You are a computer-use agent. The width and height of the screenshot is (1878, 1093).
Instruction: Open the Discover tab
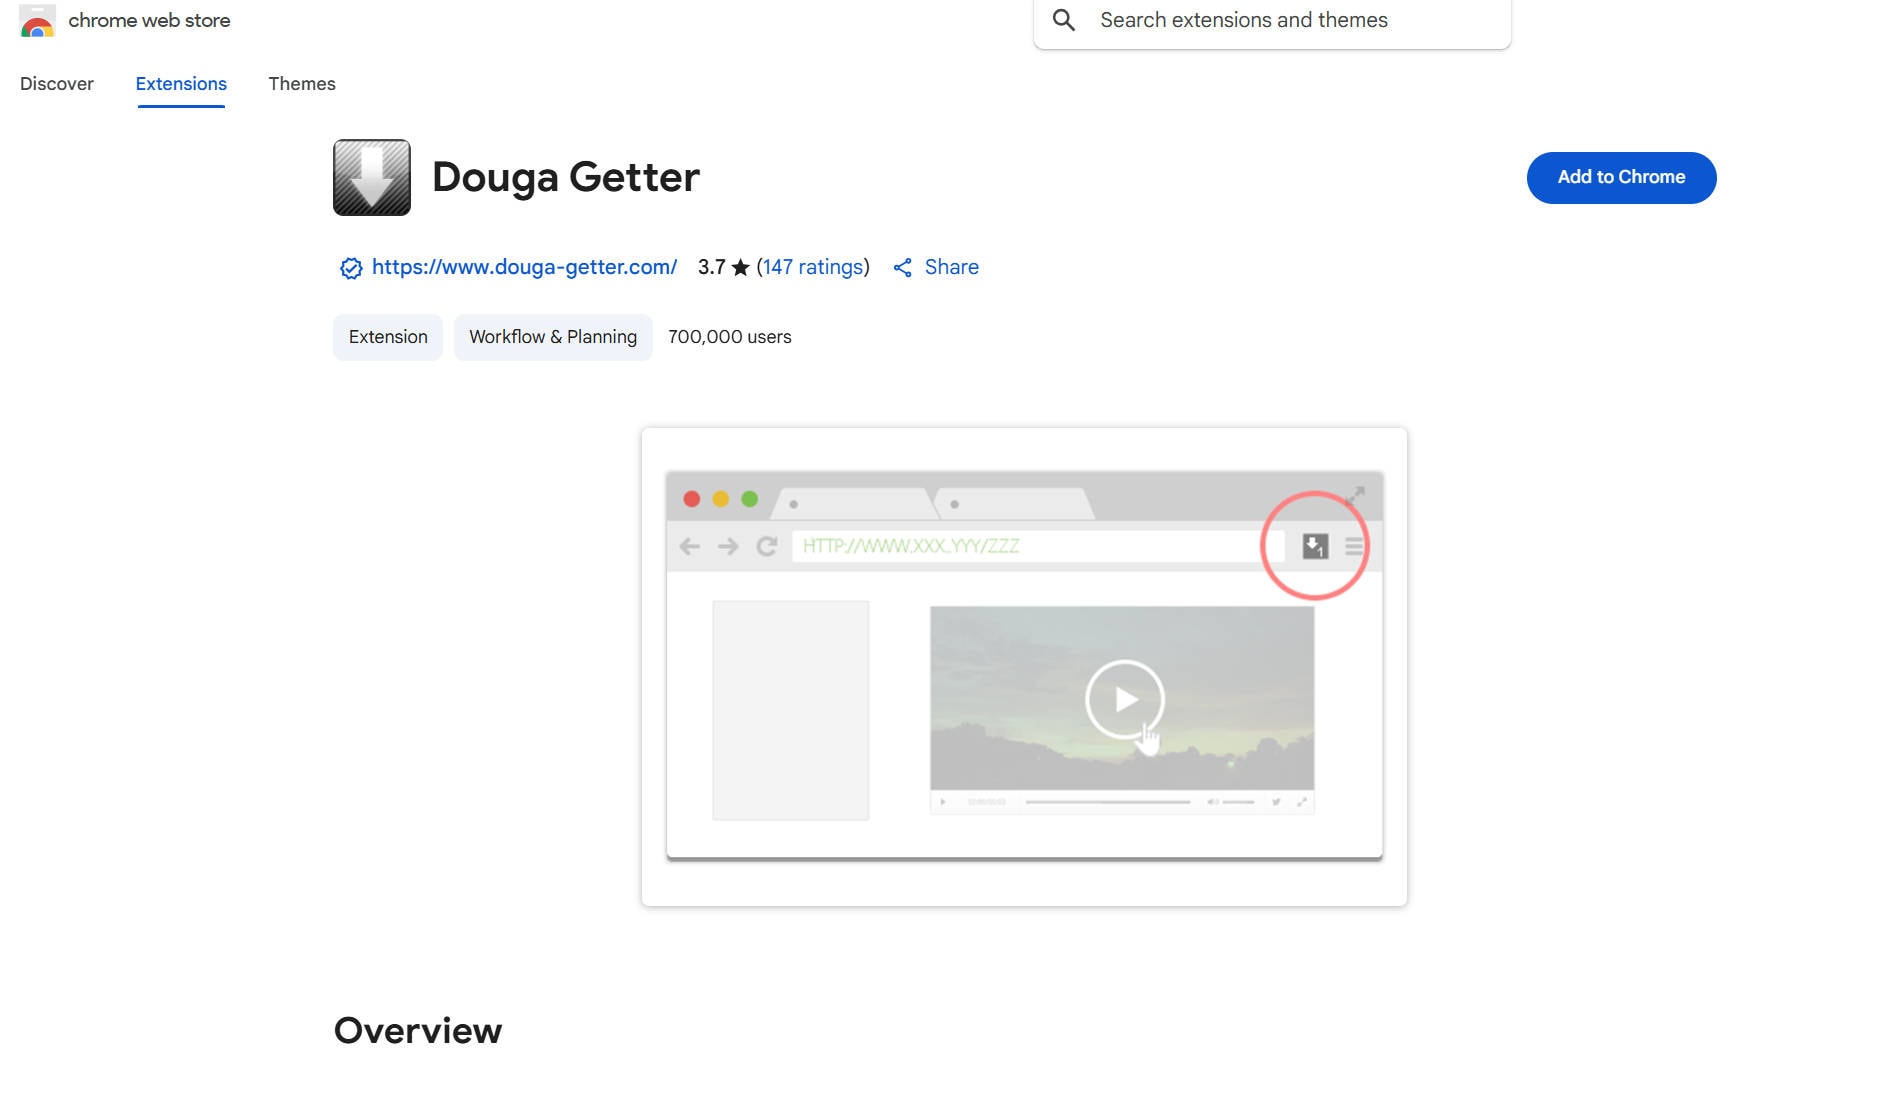[x=57, y=84]
